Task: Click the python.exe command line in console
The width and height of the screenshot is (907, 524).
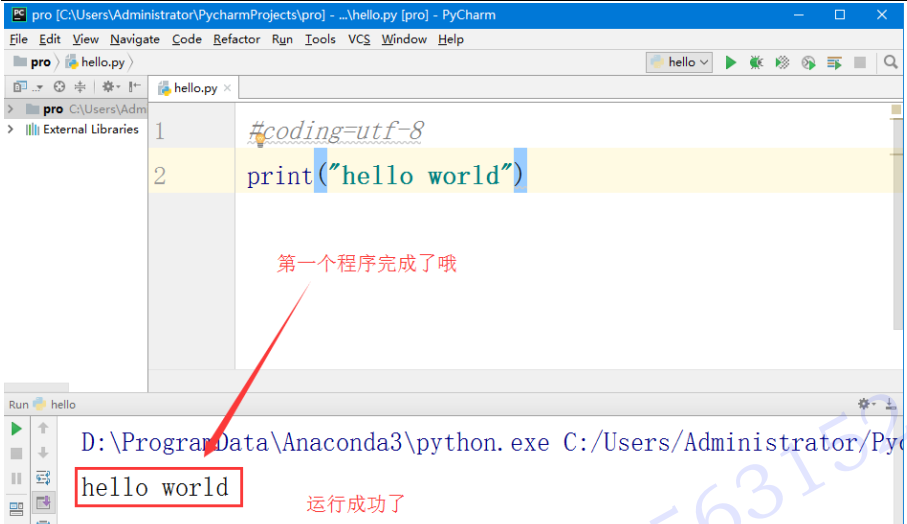Action: [491, 443]
